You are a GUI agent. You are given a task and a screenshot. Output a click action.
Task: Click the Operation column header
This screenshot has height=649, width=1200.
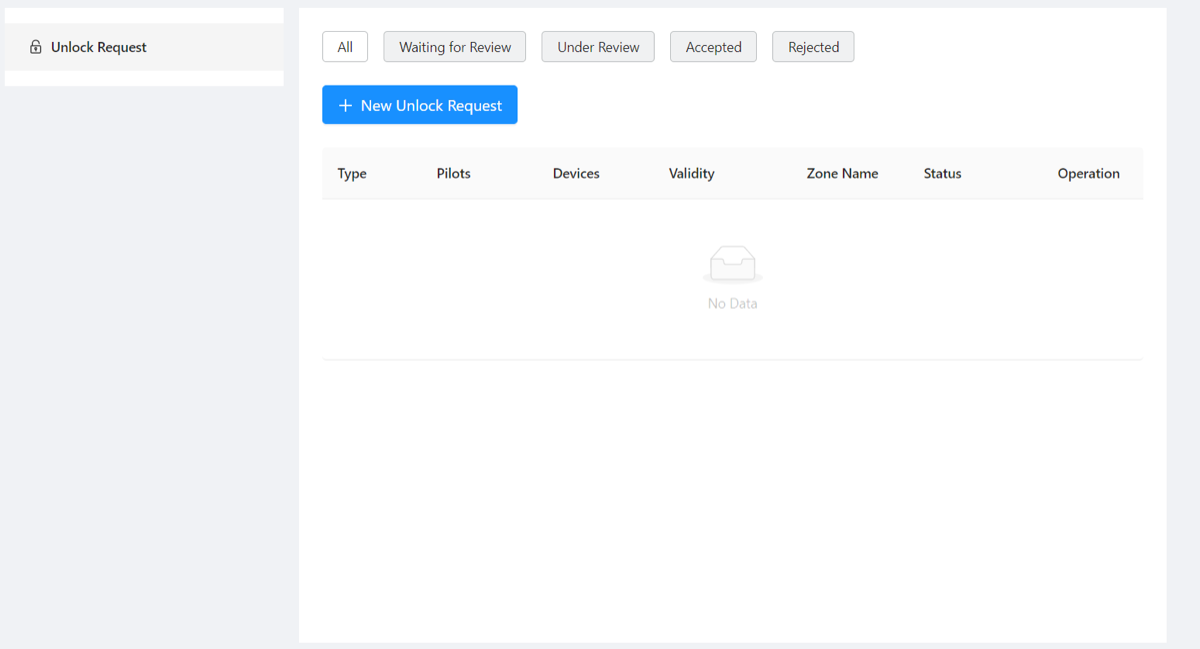(1088, 173)
